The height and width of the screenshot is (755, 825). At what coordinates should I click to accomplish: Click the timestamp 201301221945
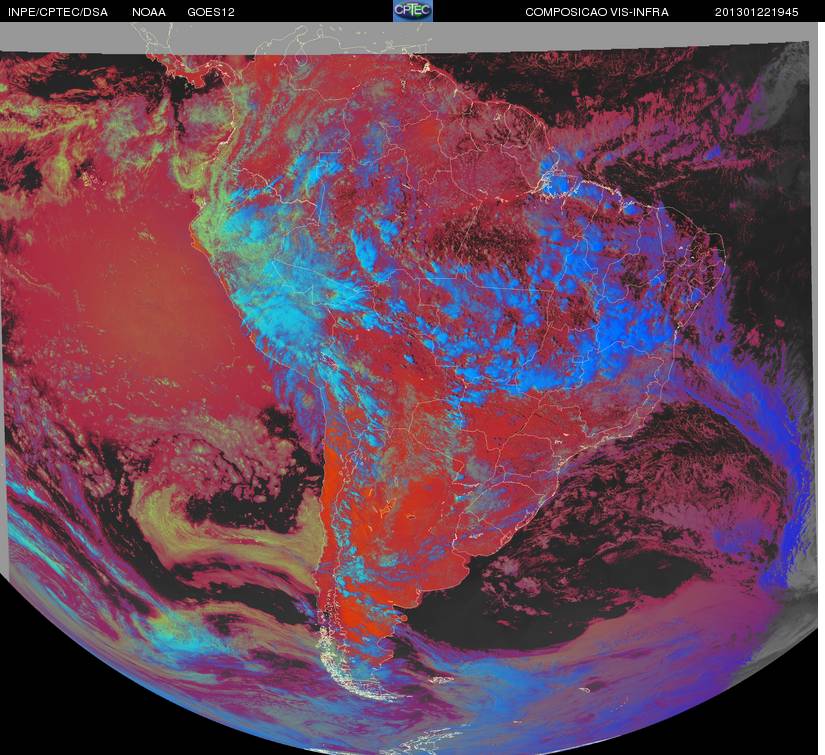pyautogui.click(x=757, y=12)
